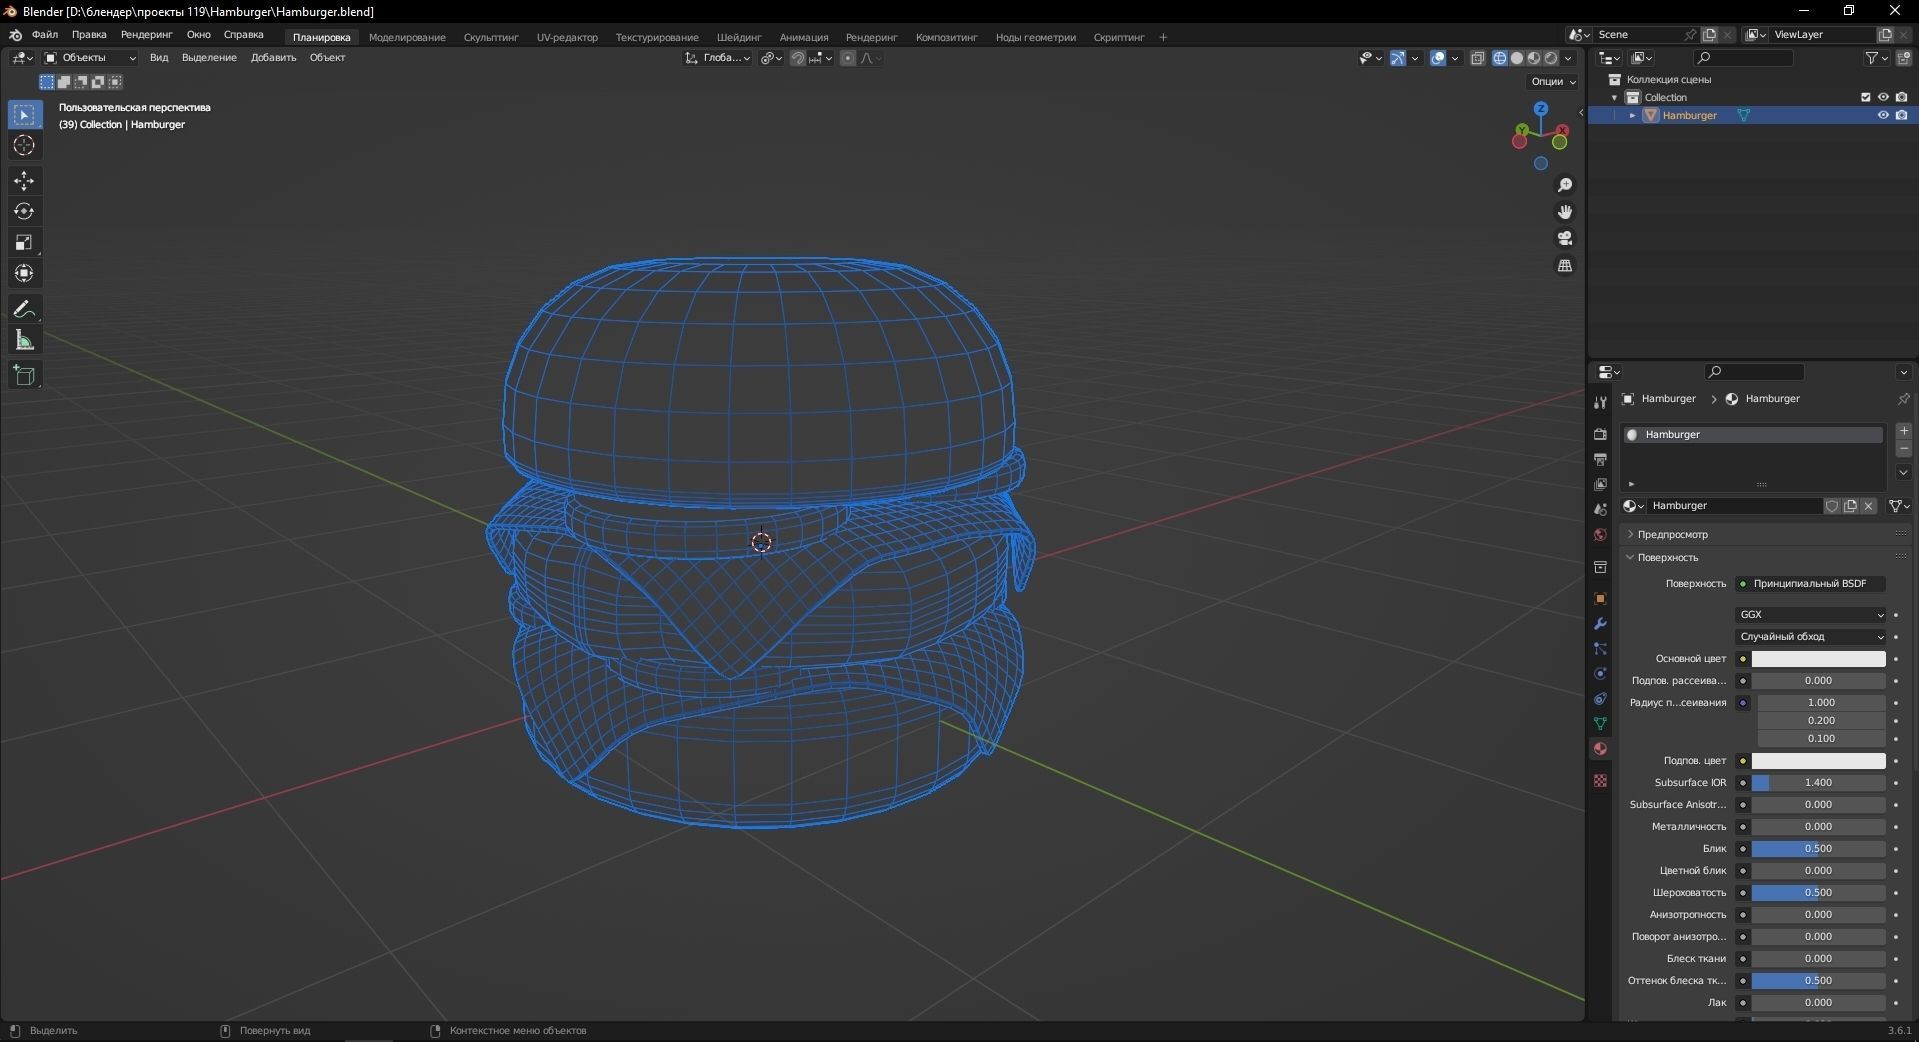Switch to wireframe viewport shading
The height and width of the screenshot is (1042, 1919).
(1500, 58)
